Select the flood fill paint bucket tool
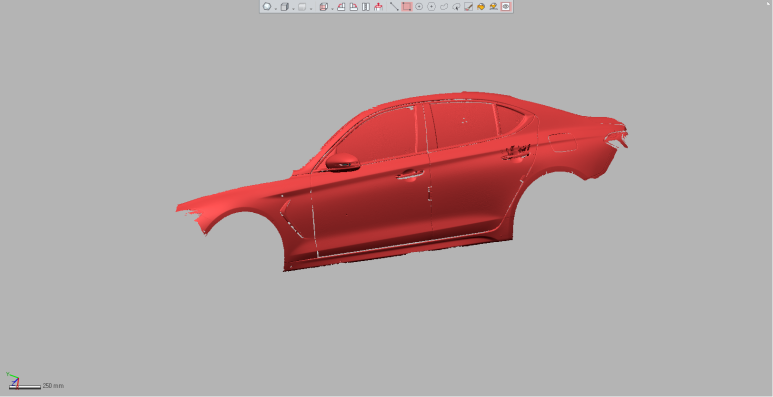 click(481, 6)
